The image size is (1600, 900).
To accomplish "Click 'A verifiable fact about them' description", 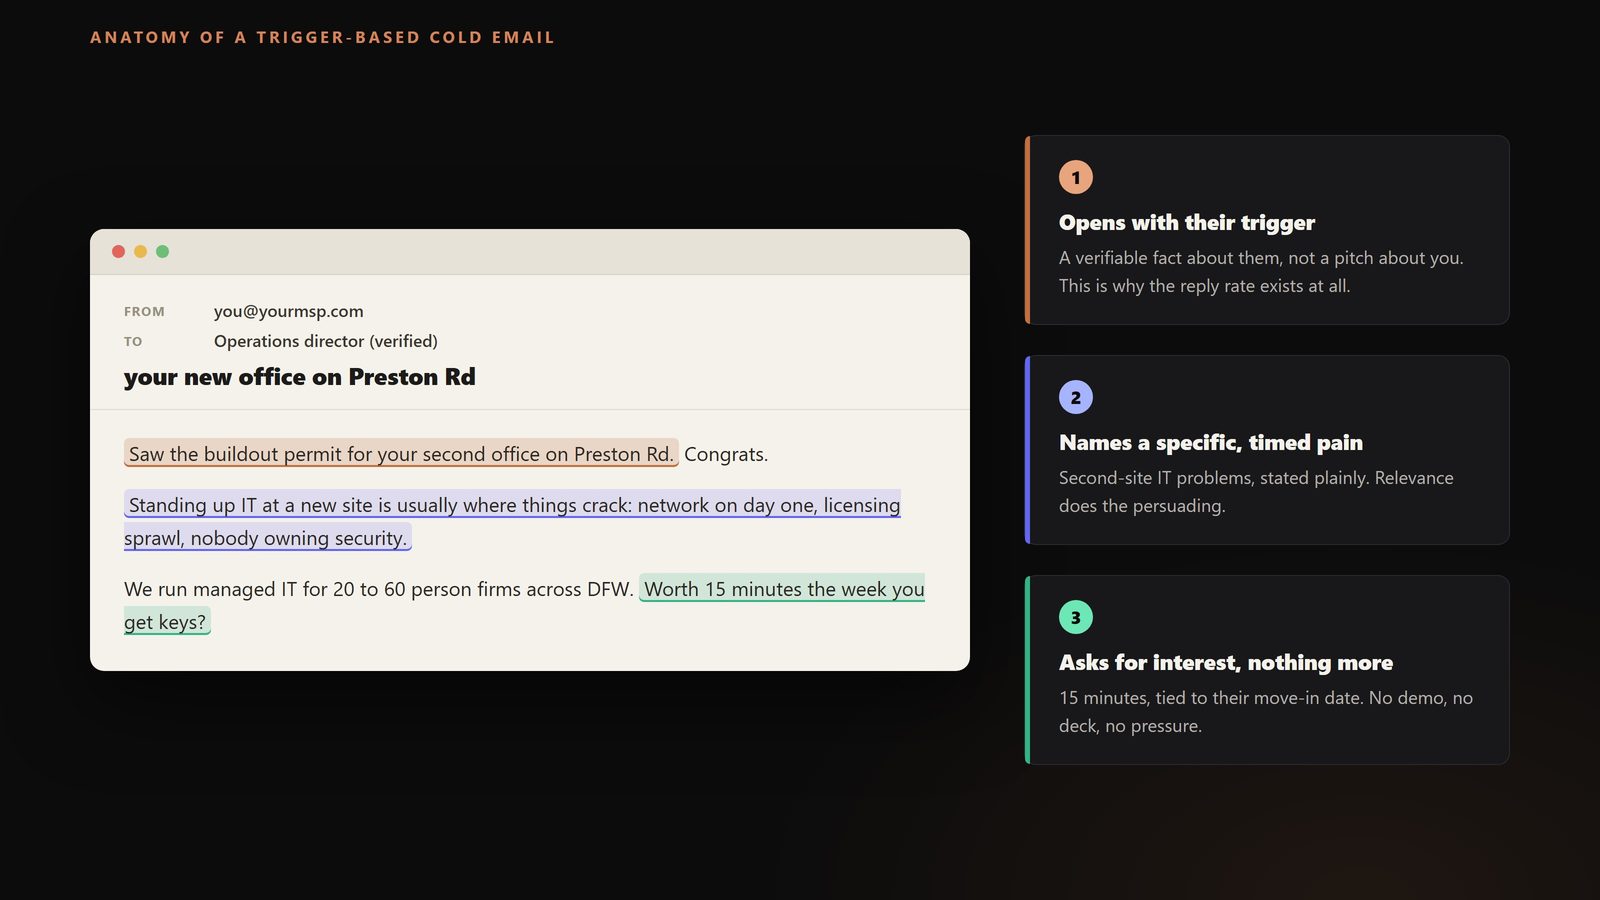I will pyautogui.click(x=1261, y=272).
